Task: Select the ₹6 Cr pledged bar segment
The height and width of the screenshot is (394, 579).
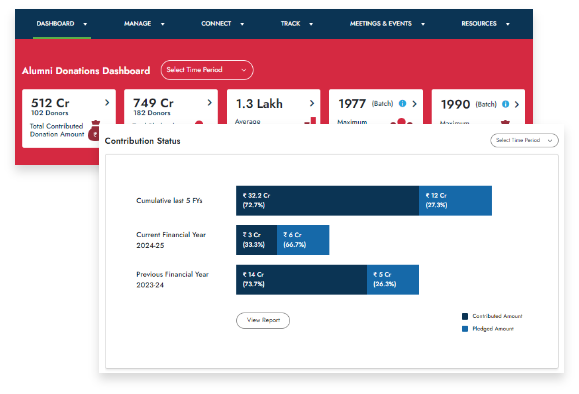Action: point(303,240)
